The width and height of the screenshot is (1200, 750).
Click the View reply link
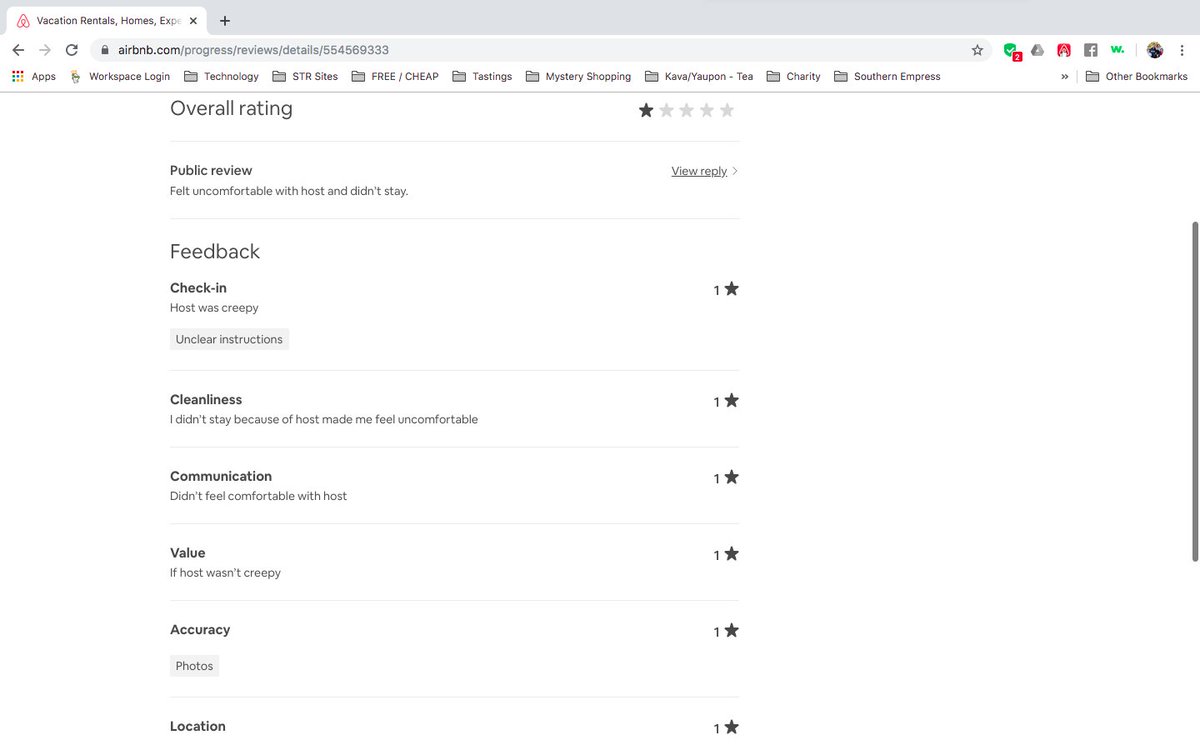tap(698, 171)
